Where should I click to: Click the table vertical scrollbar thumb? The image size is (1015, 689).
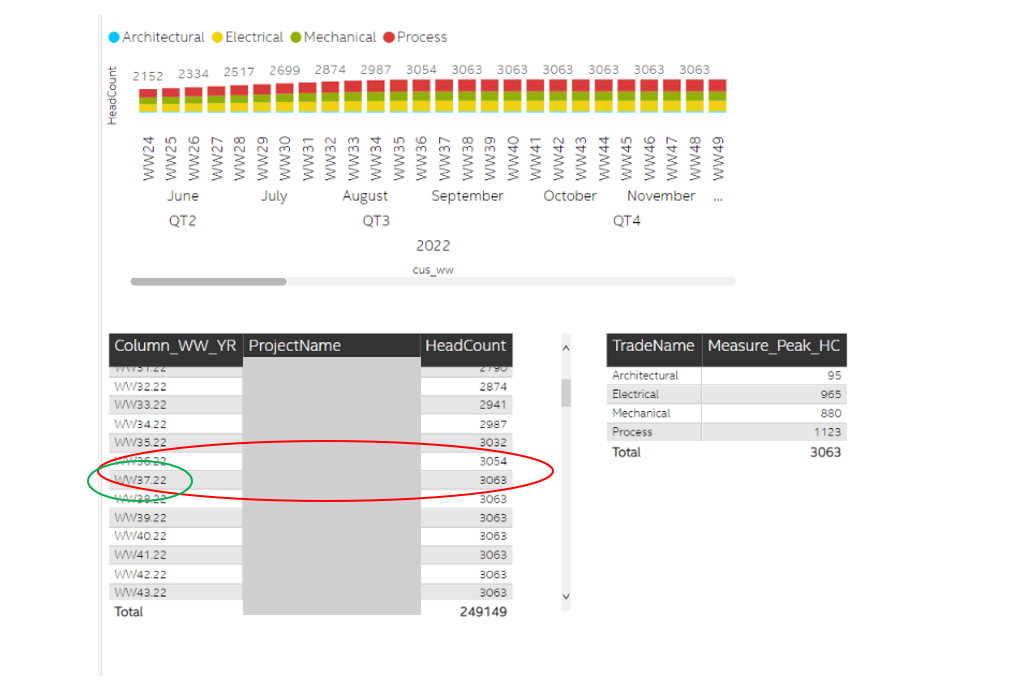(566, 392)
